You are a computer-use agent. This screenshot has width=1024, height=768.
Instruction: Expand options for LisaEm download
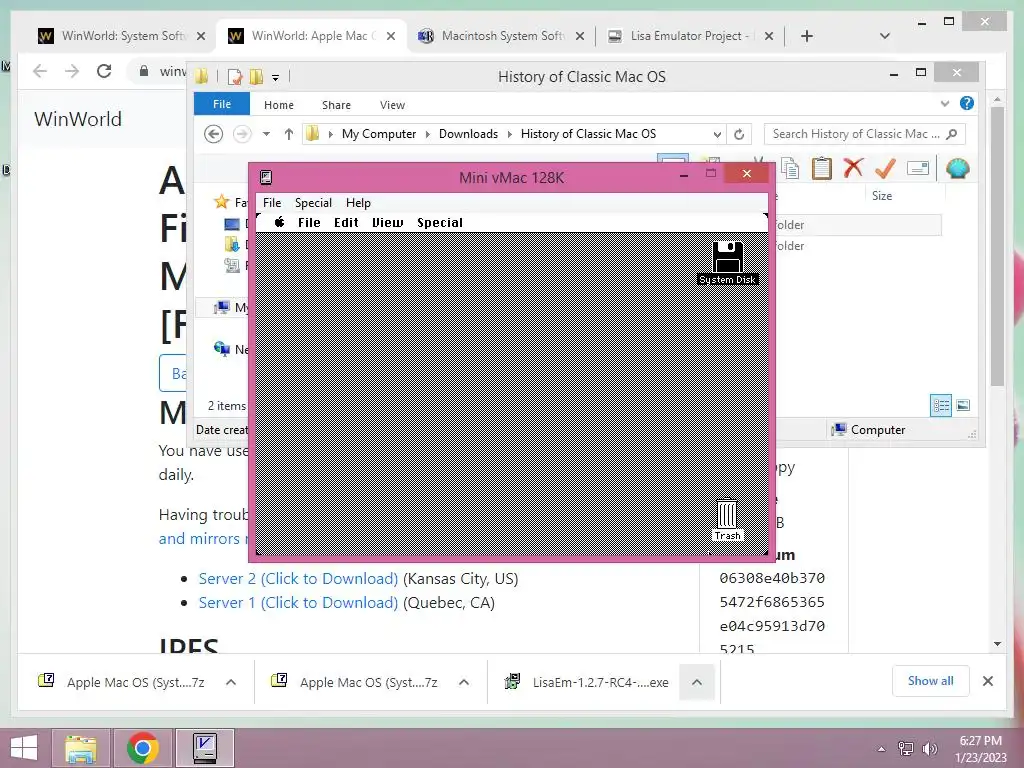coord(697,682)
